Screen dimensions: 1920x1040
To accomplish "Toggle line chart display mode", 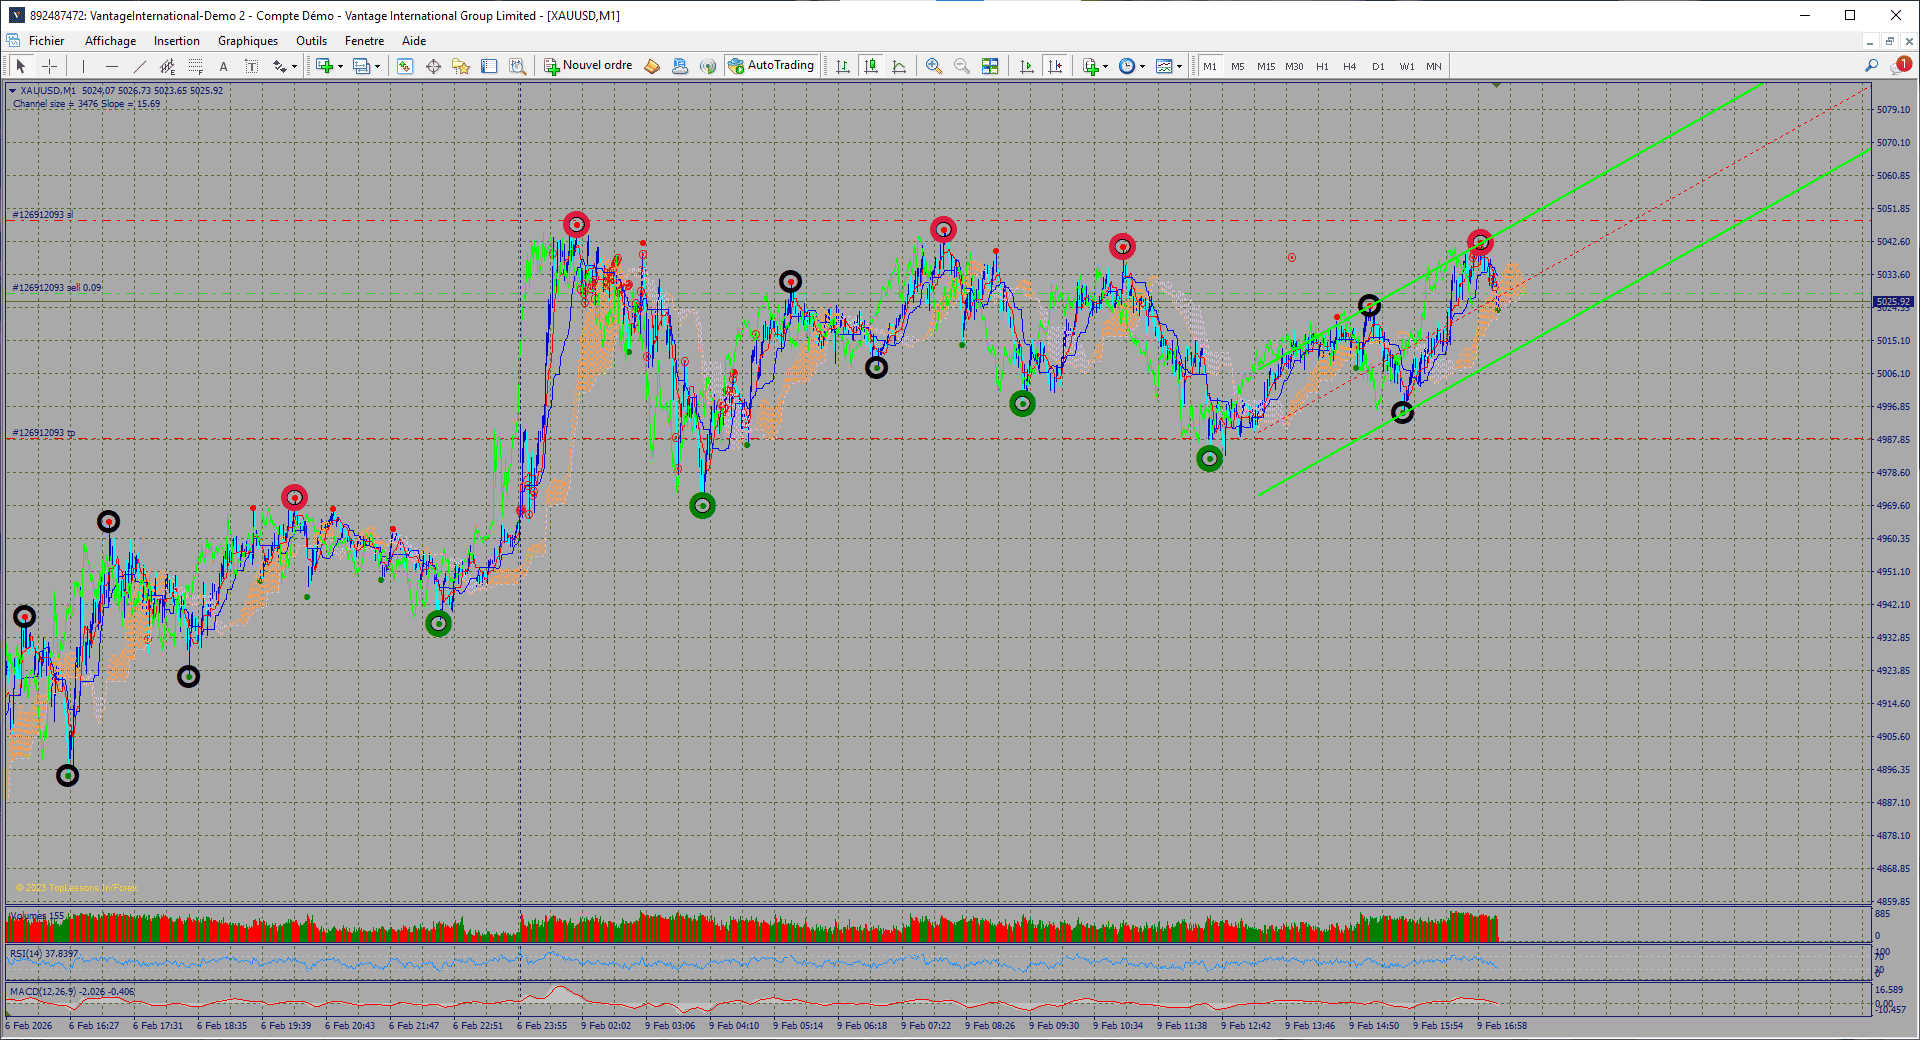I will (x=899, y=66).
